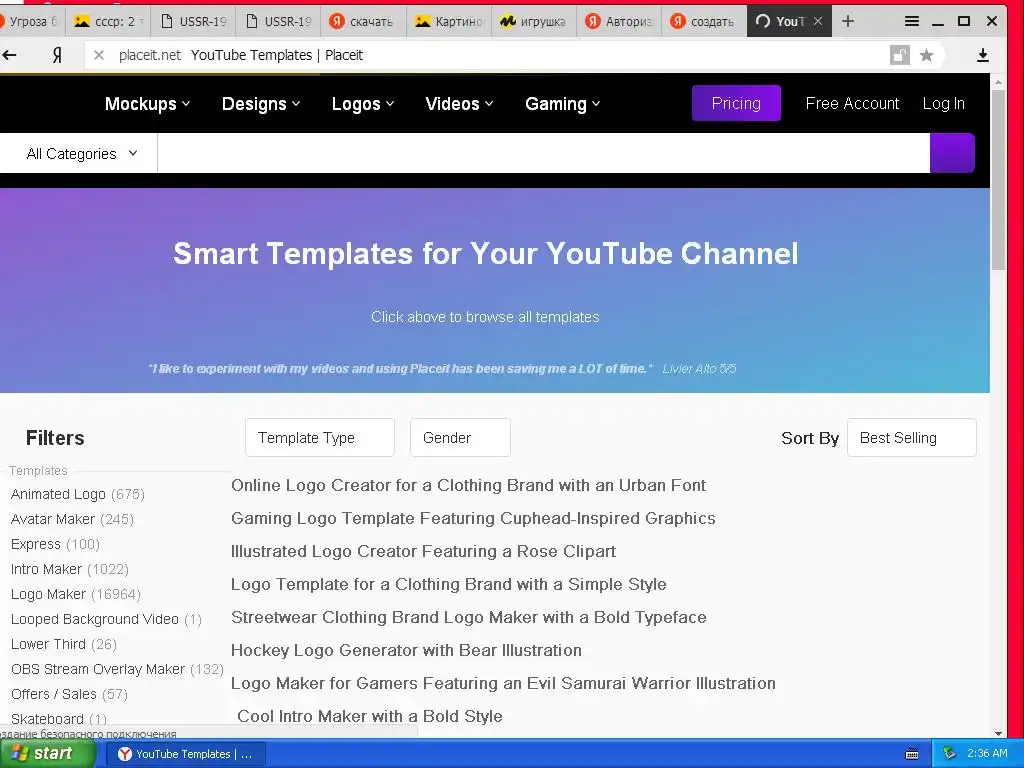The image size is (1024, 768).
Task: Open the Best Selling sort dropdown
Action: click(x=912, y=438)
